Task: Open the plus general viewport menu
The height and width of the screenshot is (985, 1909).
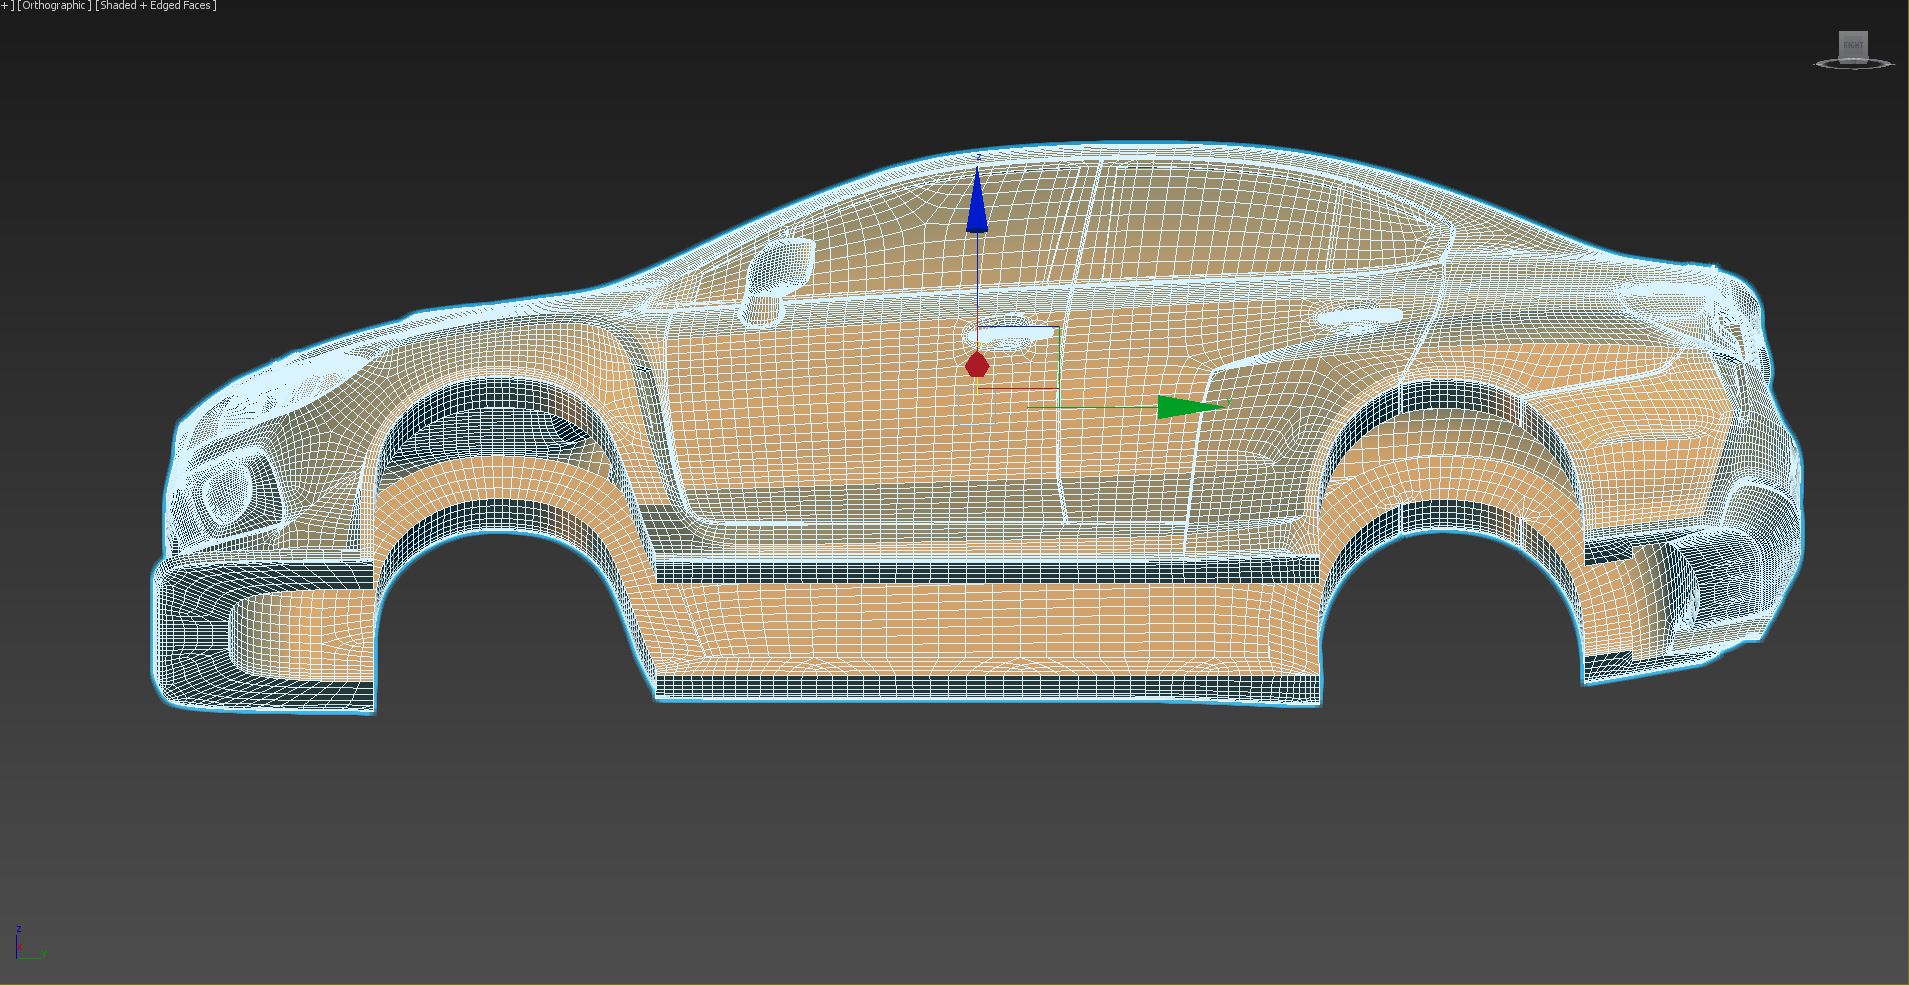Action: tap(7, 6)
